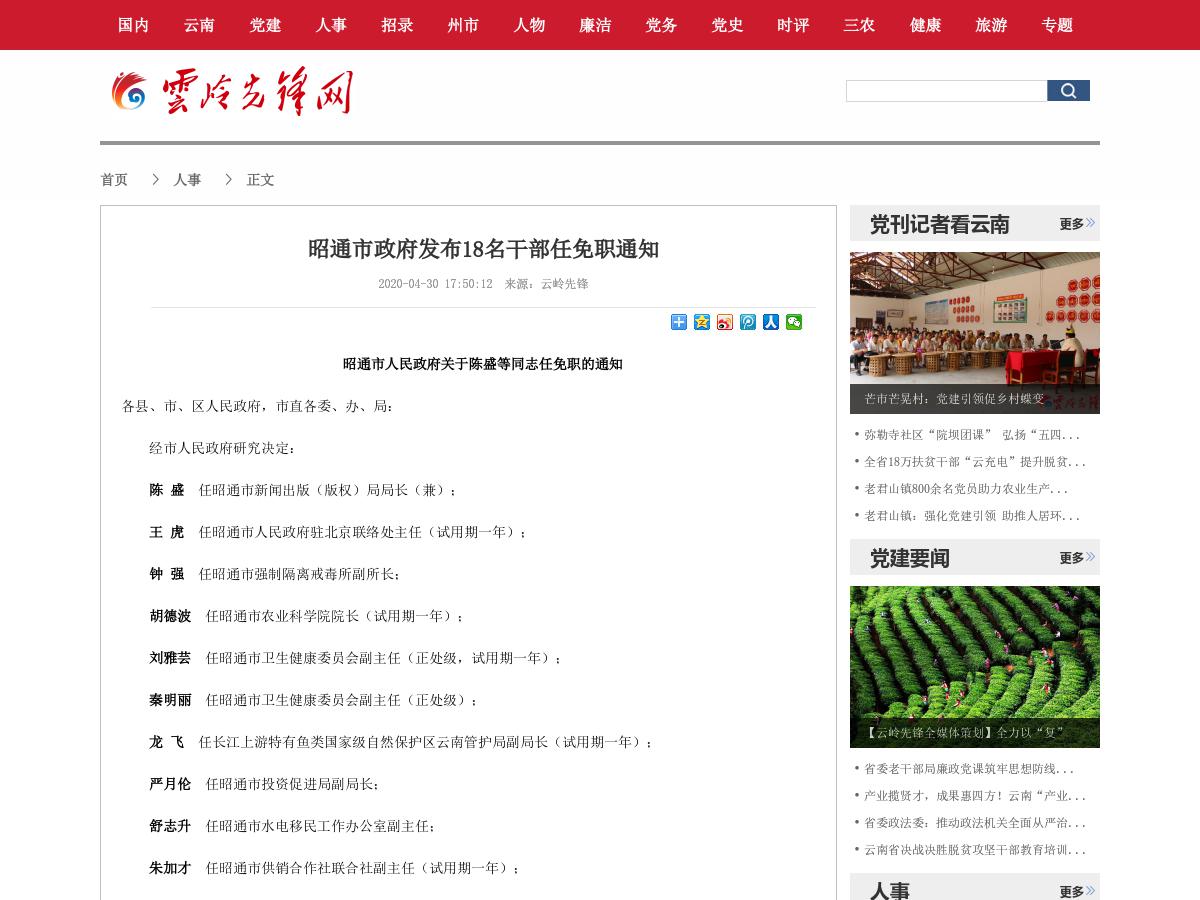
Task: Click 人事 breadcrumb link
Action: click(187, 180)
